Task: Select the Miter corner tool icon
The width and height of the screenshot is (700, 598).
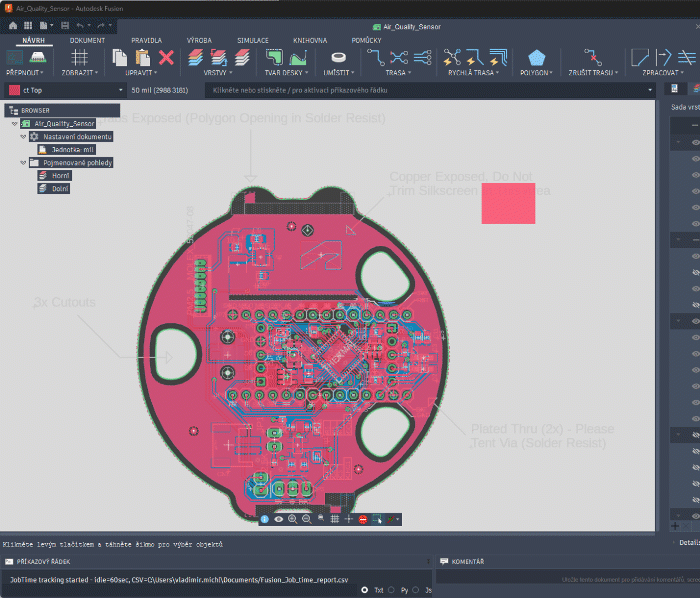Action: (x=640, y=58)
